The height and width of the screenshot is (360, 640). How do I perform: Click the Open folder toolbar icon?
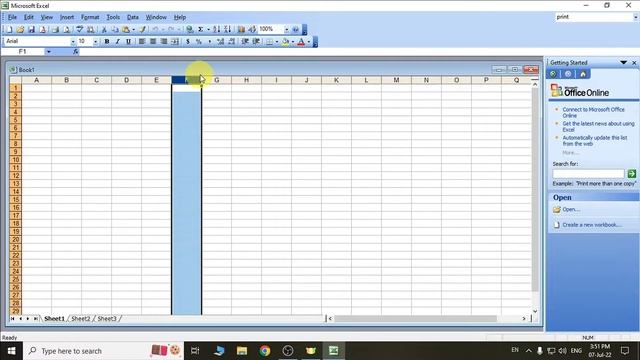(20, 29)
